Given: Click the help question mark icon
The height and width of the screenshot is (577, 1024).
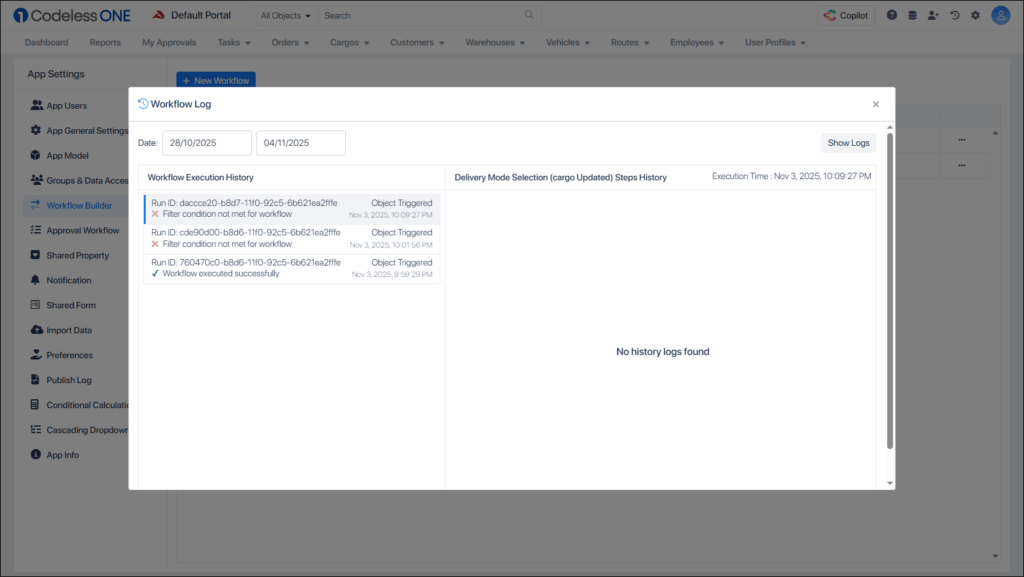Looking at the screenshot, I should pyautogui.click(x=891, y=15).
